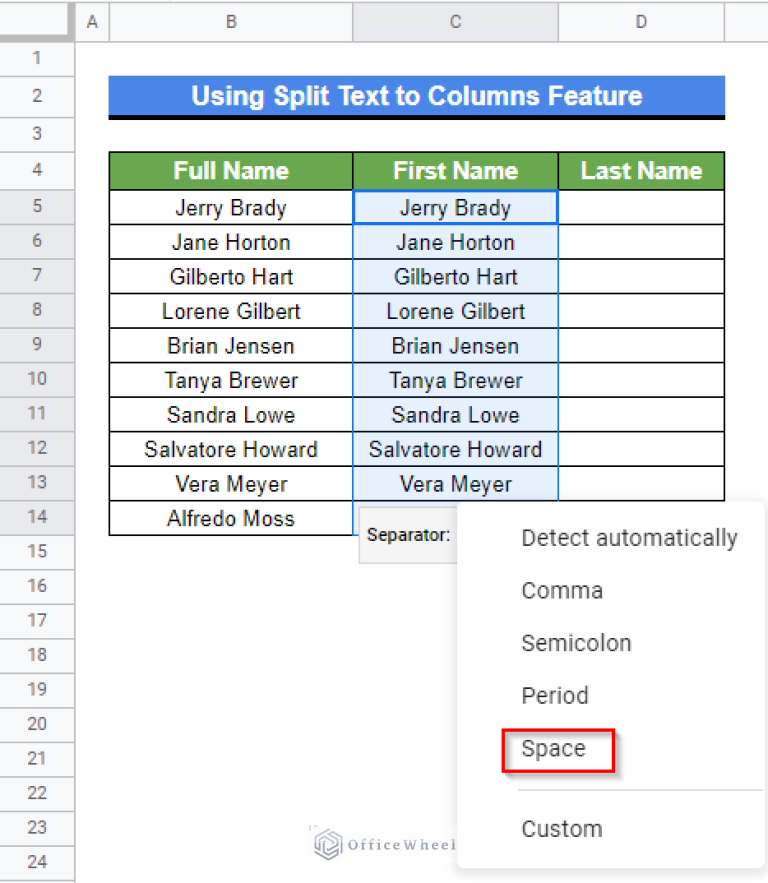Screen dimensions: 768x883
Task: Click the Sandra Lowe full name cell
Action: pos(230,414)
